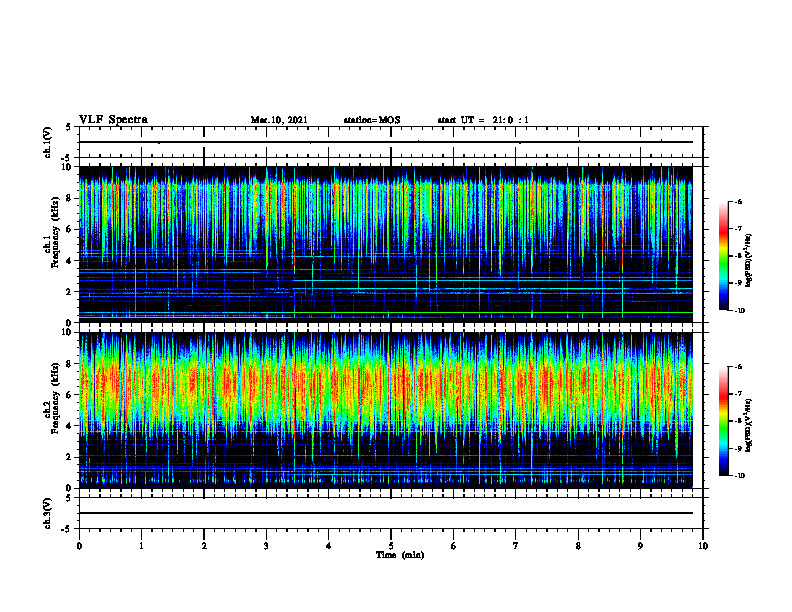Click time axis tick label "5" under the plot
This screenshot has width=792, height=612.
coord(391,546)
